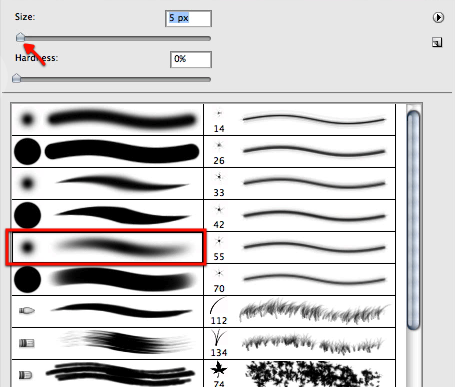This screenshot has width=455, height=387.
Task: Select the large hard round stroke brush
Action: (x=107, y=151)
